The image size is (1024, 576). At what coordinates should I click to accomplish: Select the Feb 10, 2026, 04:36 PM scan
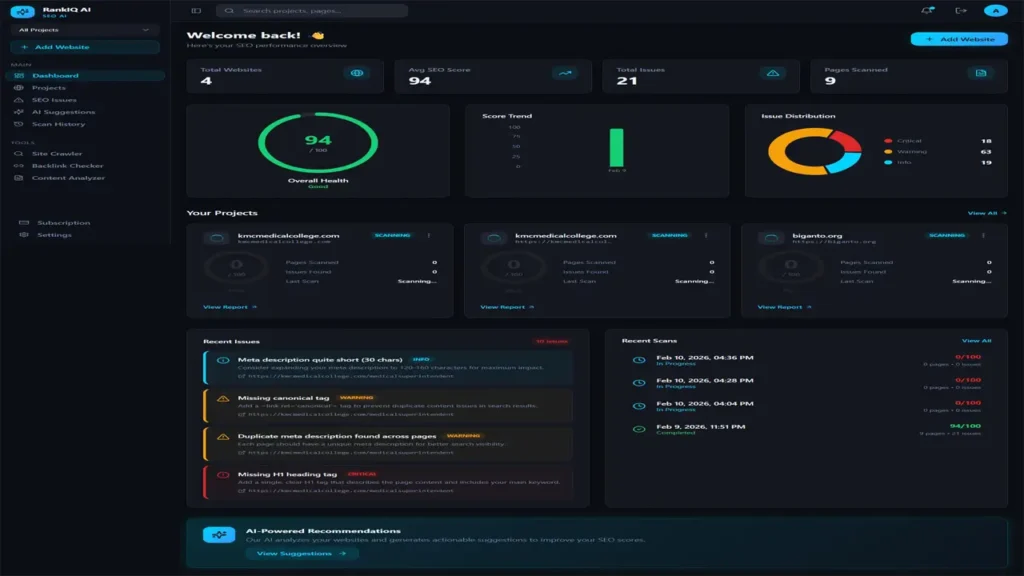[x=806, y=360]
